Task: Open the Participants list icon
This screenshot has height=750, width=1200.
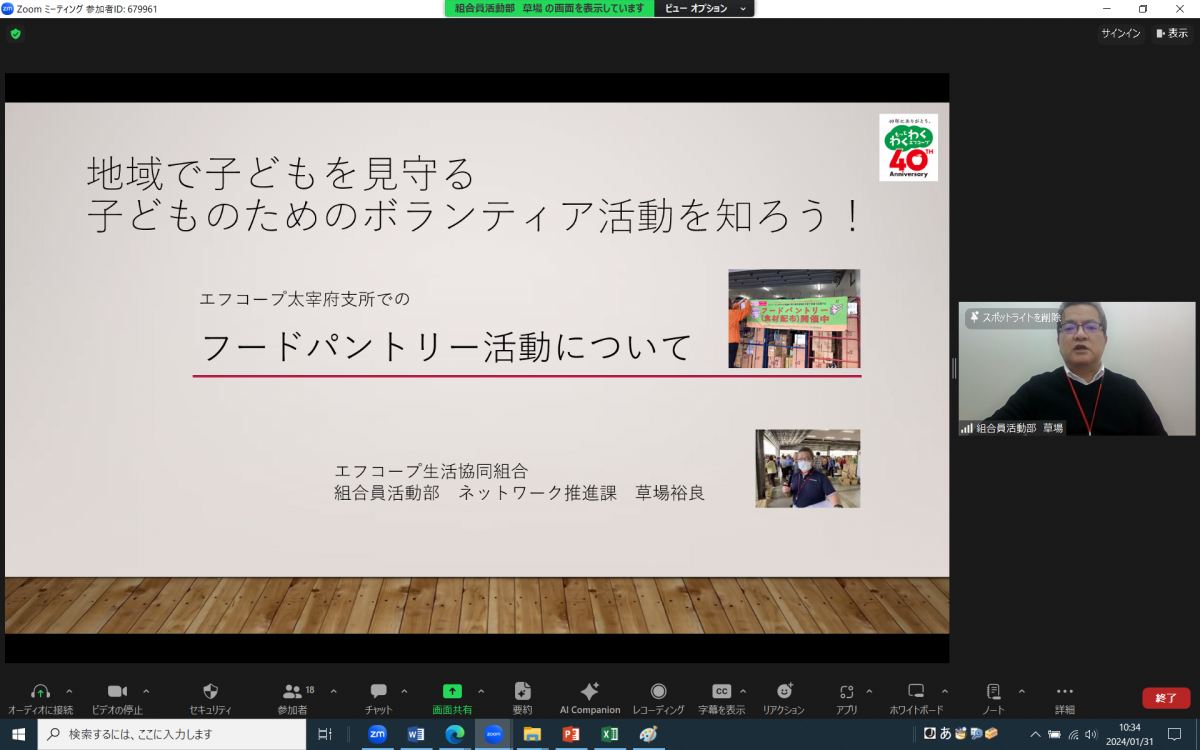Action: click(x=292, y=691)
